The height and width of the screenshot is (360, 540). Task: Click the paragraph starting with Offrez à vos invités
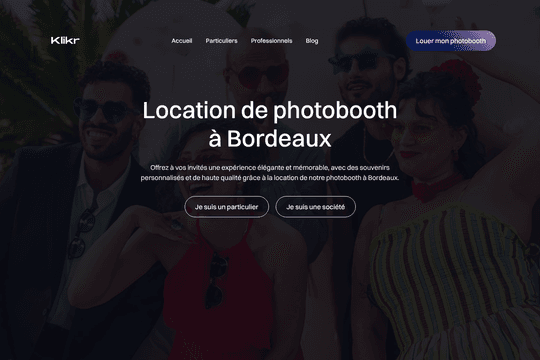270,173
